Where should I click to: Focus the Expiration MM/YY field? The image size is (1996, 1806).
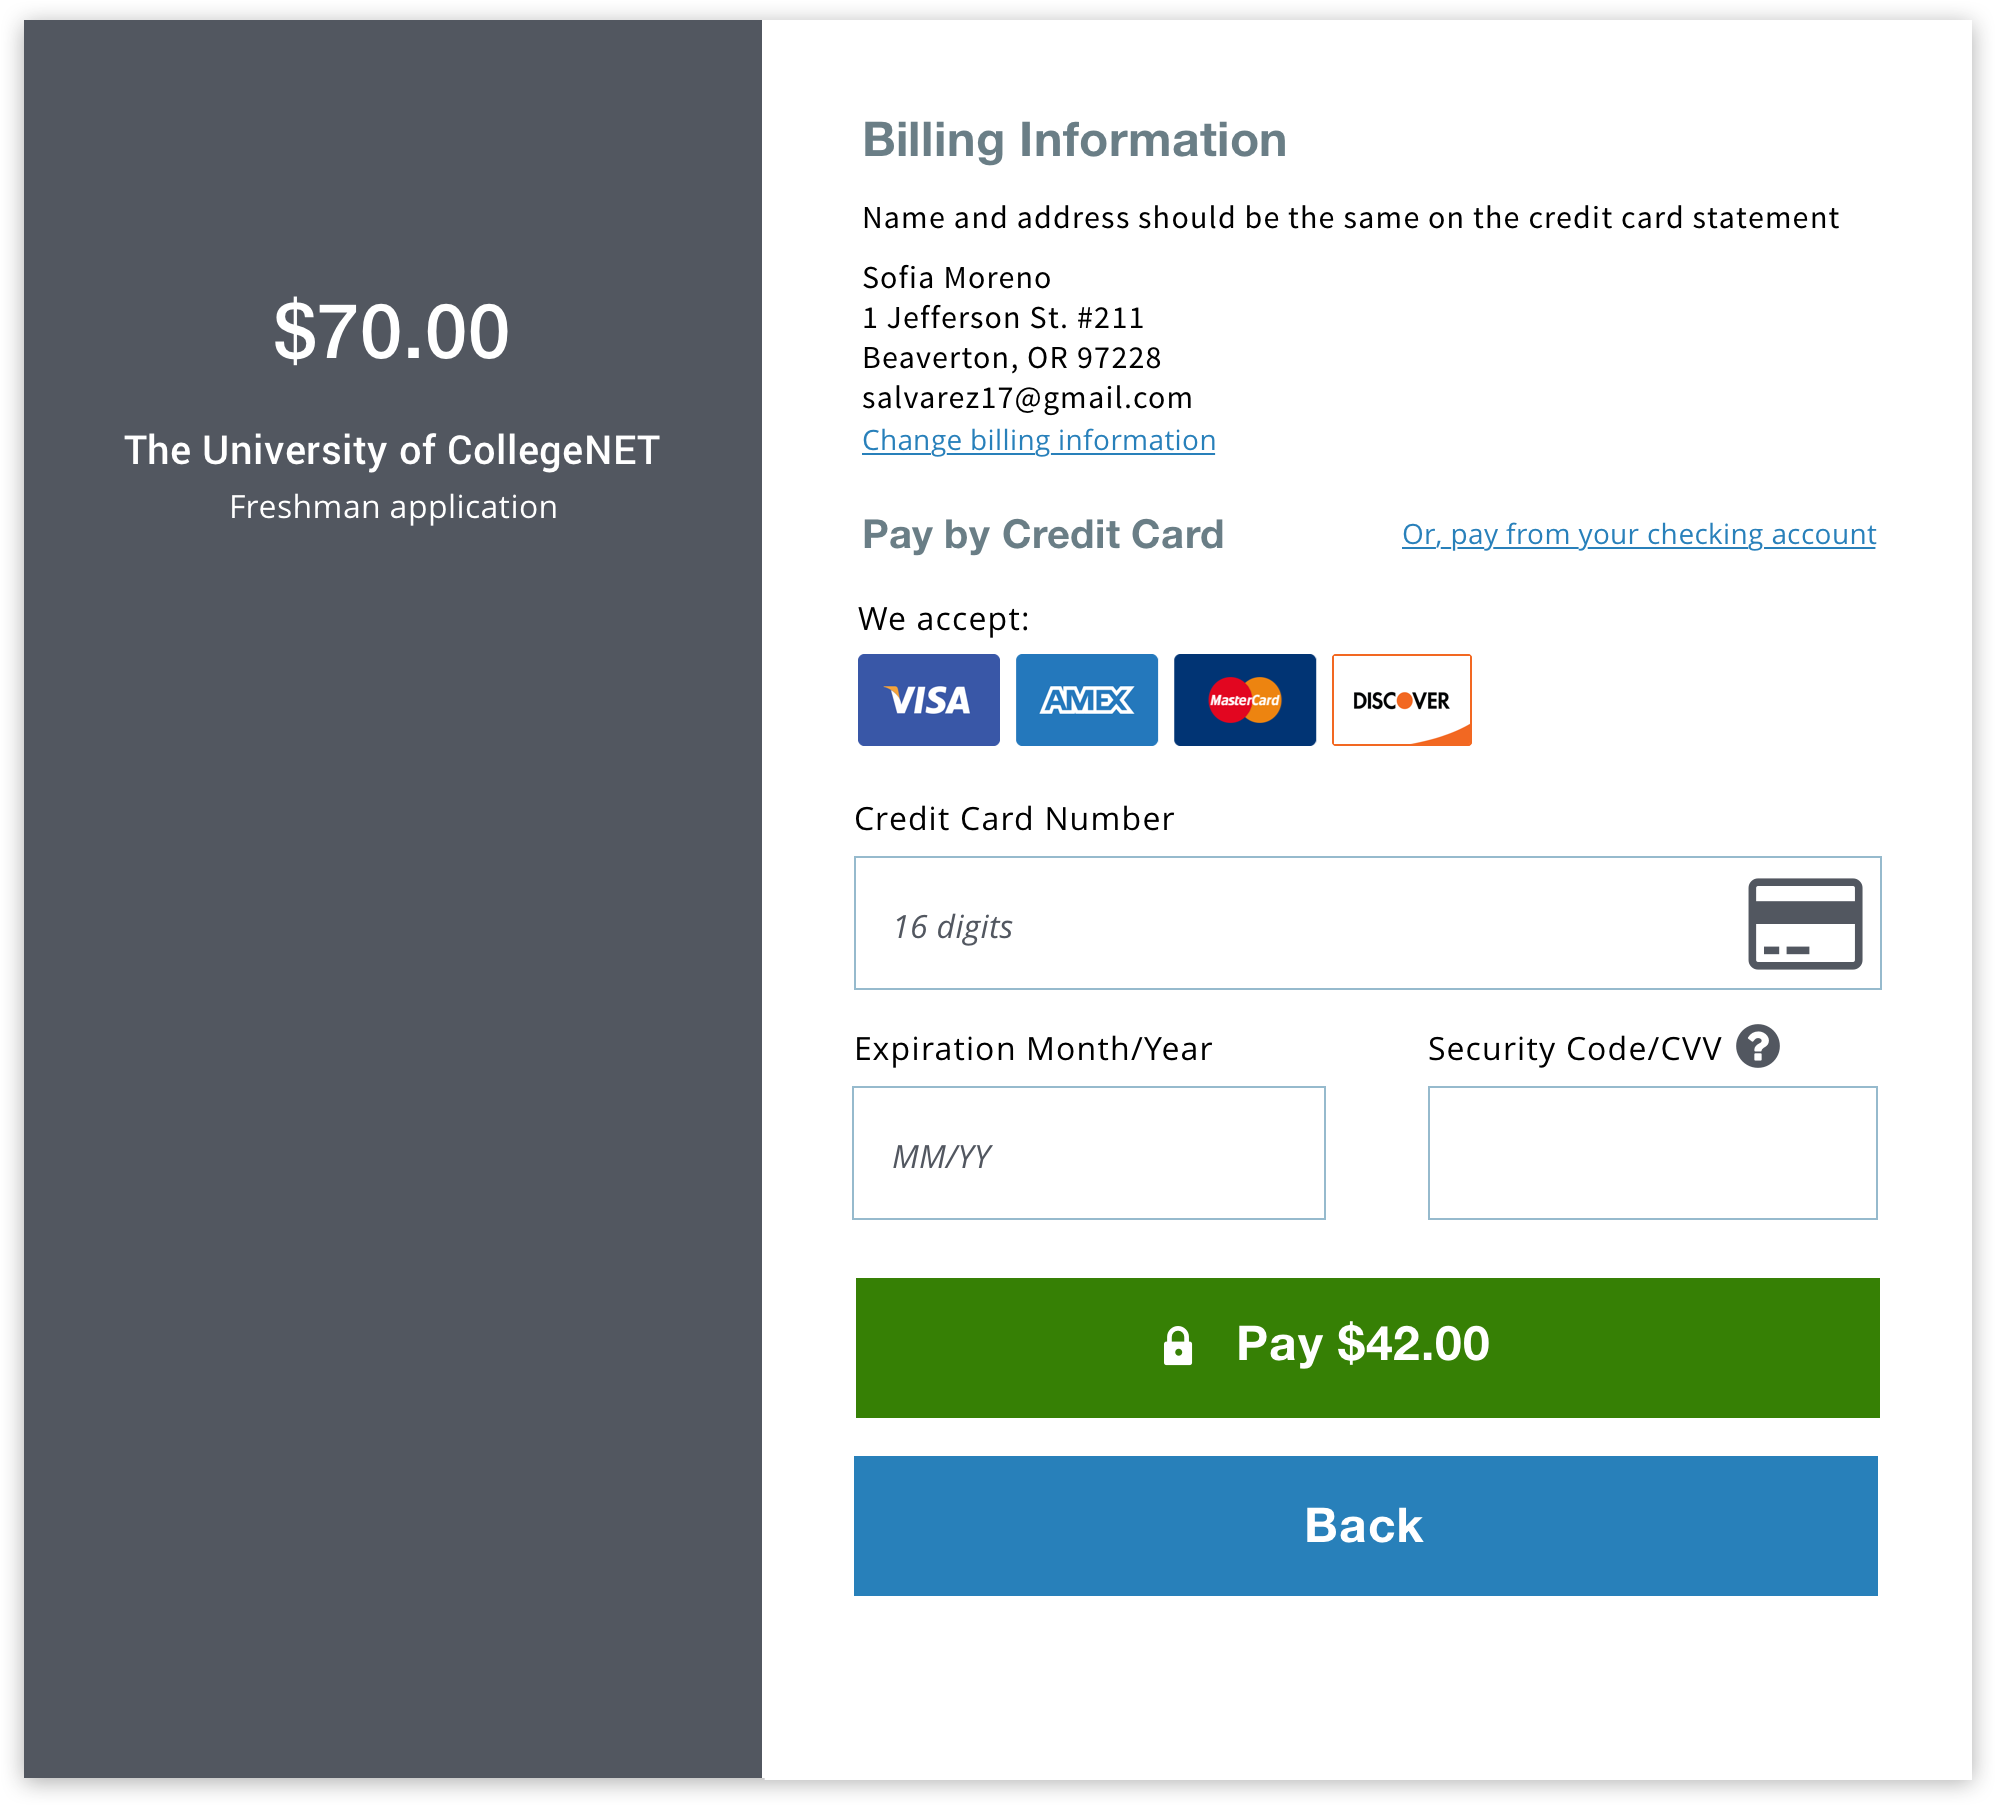(1089, 1153)
